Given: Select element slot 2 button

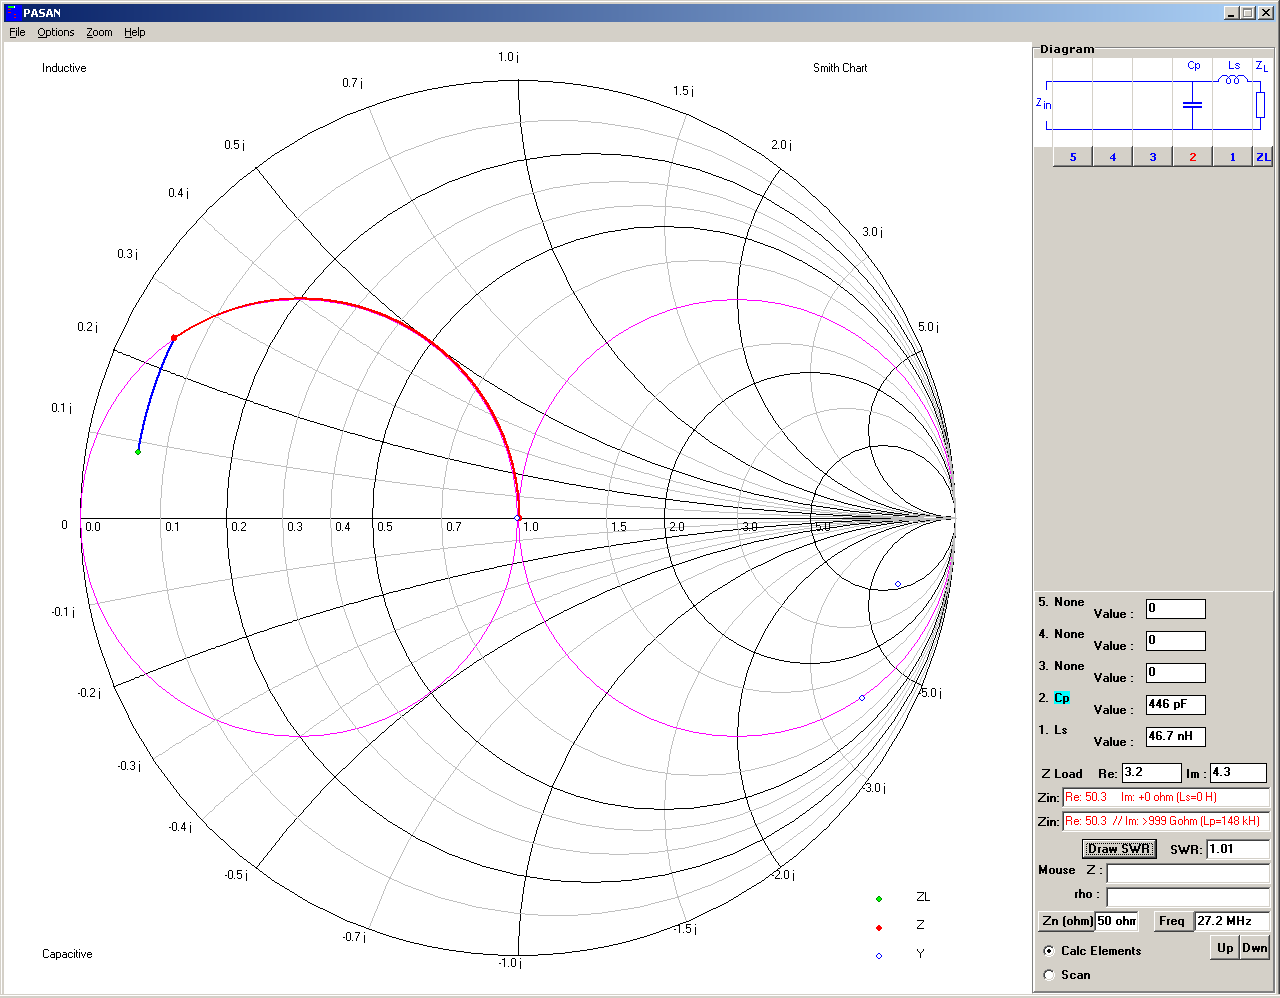Looking at the screenshot, I should coord(1192,157).
